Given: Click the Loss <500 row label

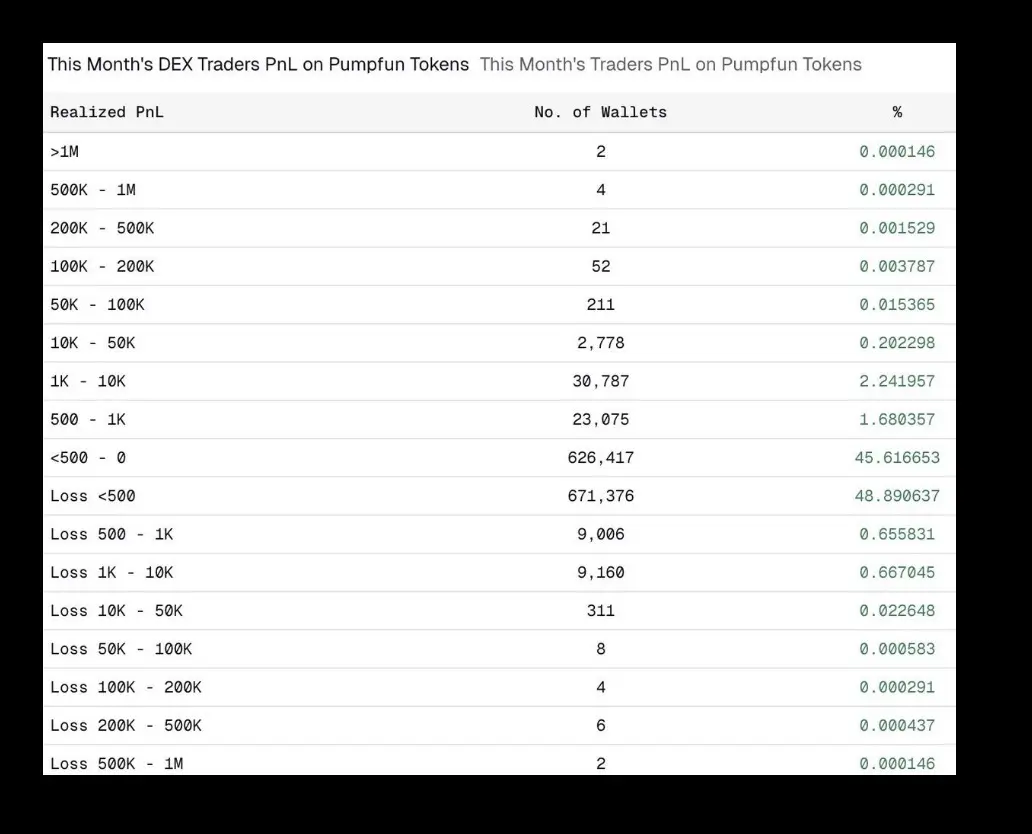Looking at the screenshot, I should [93, 496].
